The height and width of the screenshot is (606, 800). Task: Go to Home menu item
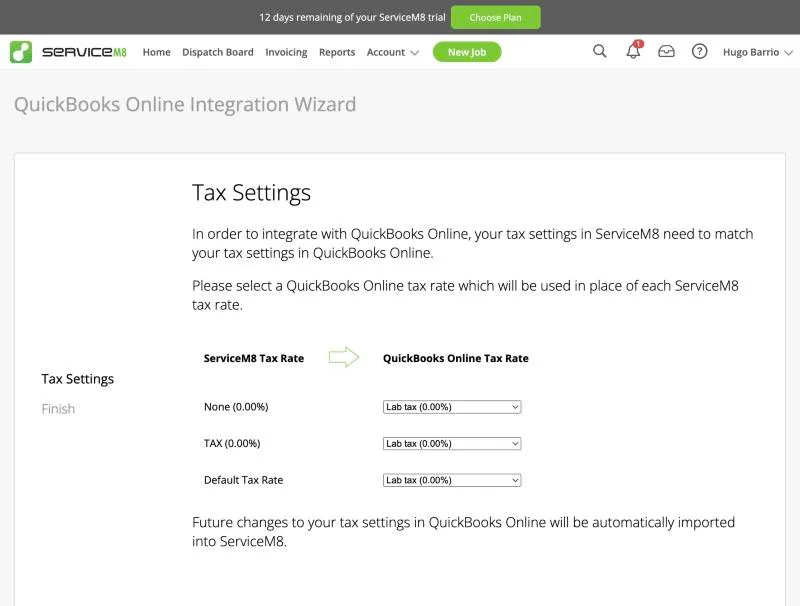(x=157, y=52)
